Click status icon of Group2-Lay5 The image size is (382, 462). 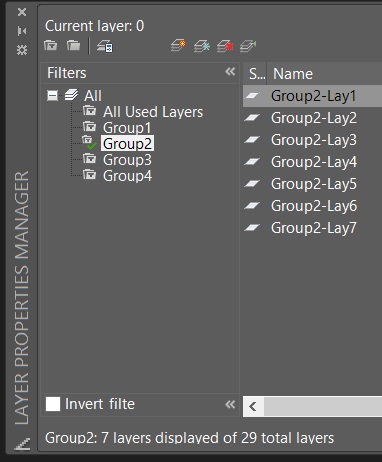click(x=252, y=184)
